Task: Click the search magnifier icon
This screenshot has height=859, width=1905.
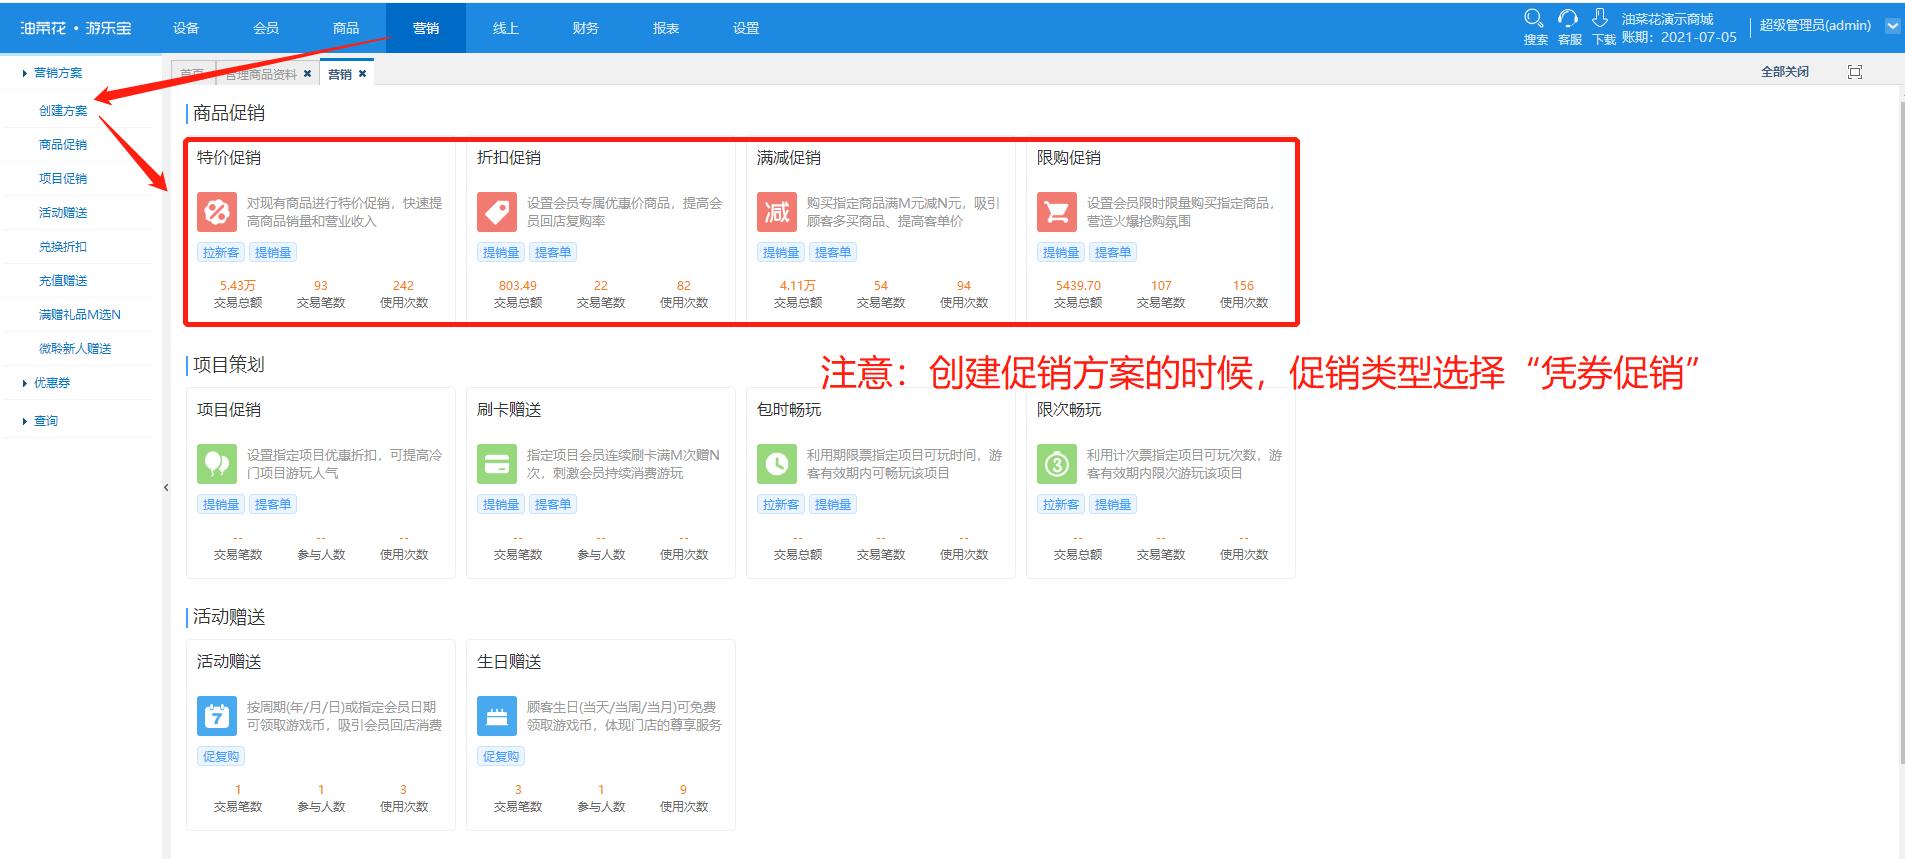Action: click(1533, 18)
